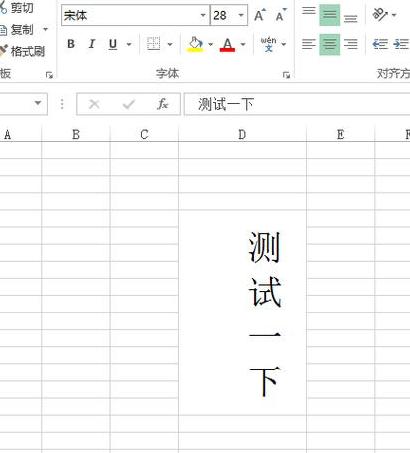Click the formula bar text 测试一下
The height and width of the screenshot is (453, 410).
(x=226, y=104)
